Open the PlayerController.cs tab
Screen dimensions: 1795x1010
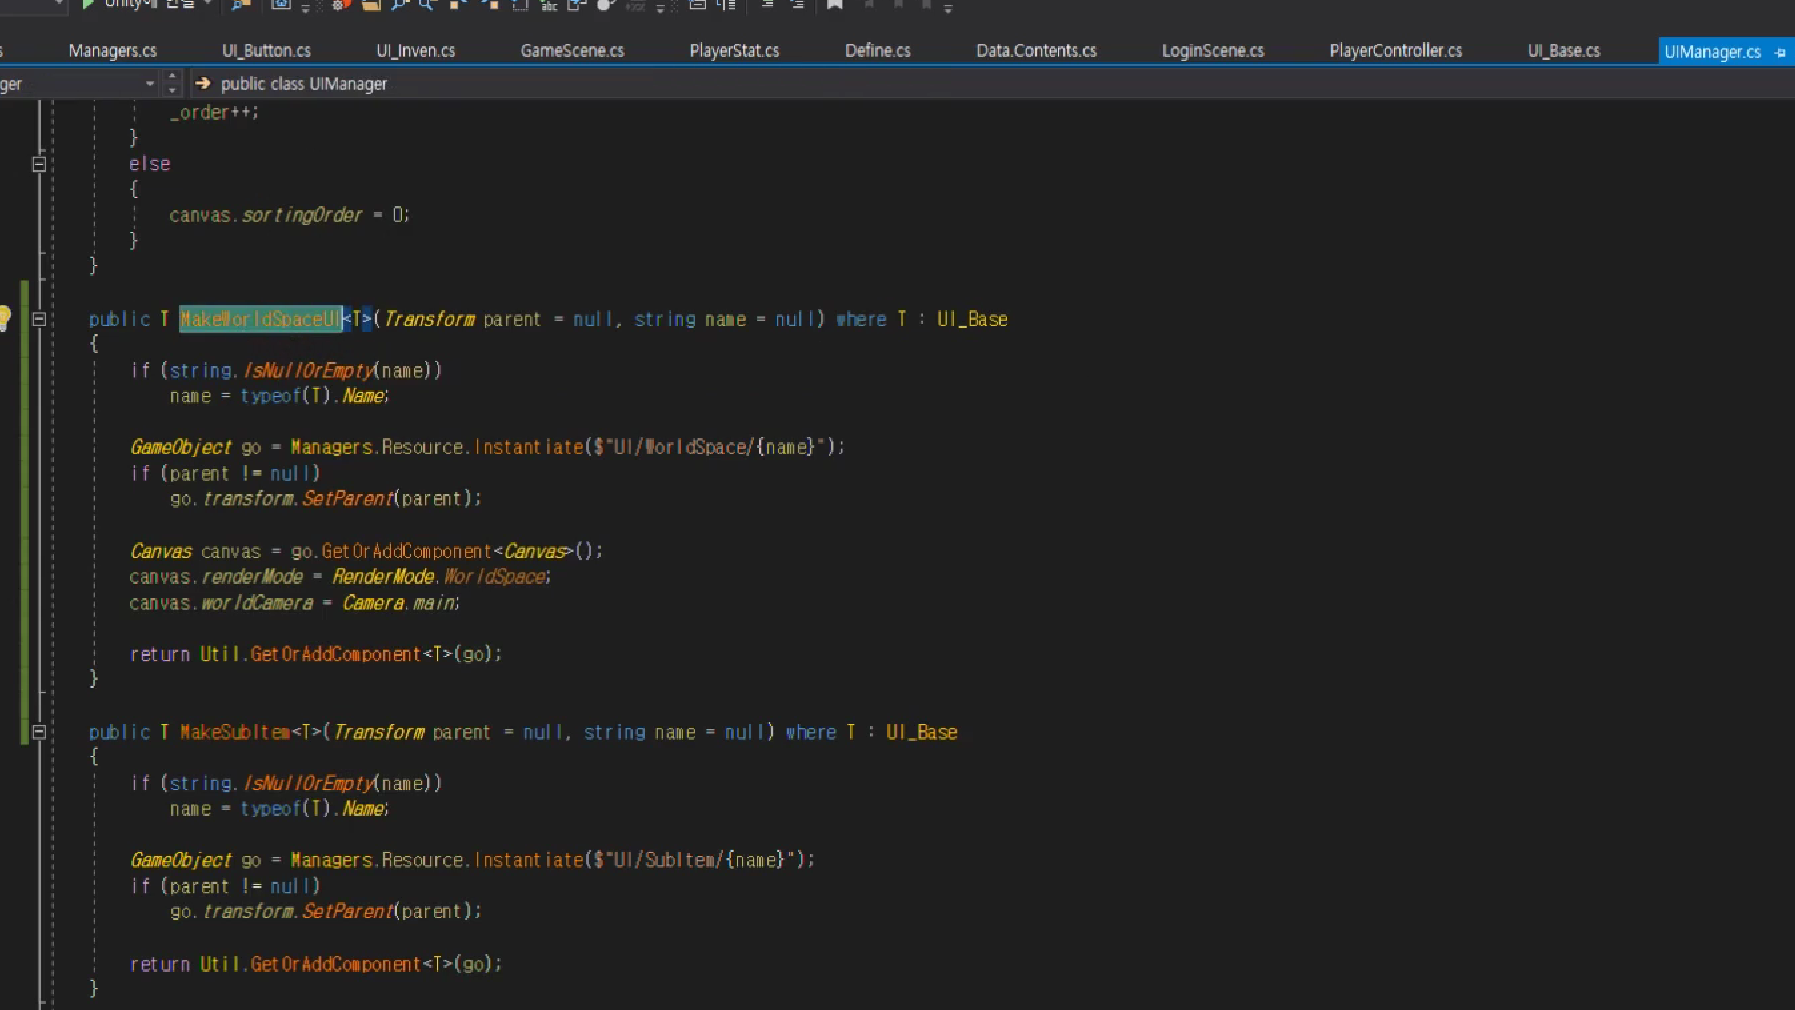point(1395,50)
